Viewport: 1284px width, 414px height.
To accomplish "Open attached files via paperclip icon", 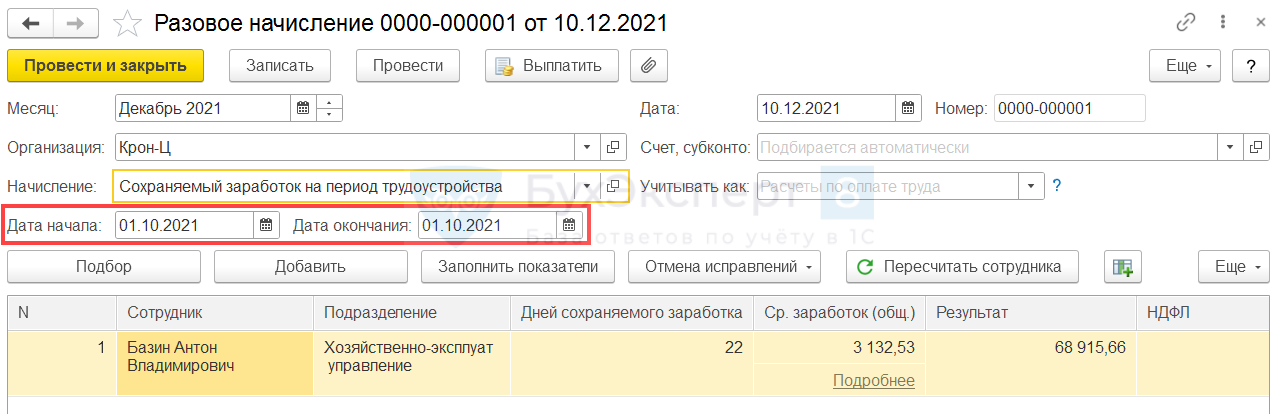I will point(648,66).
